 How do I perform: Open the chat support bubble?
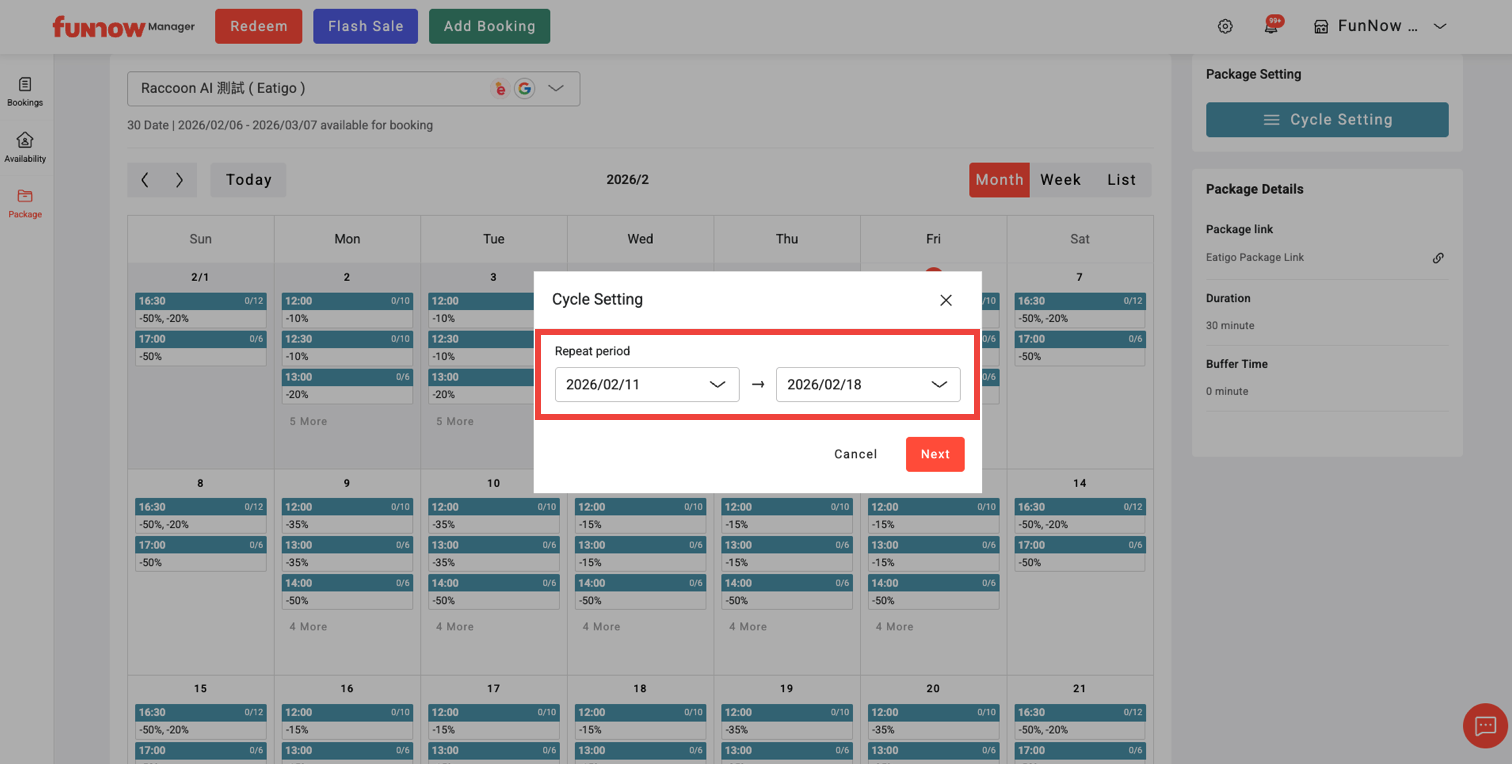tap(1485, 725)
